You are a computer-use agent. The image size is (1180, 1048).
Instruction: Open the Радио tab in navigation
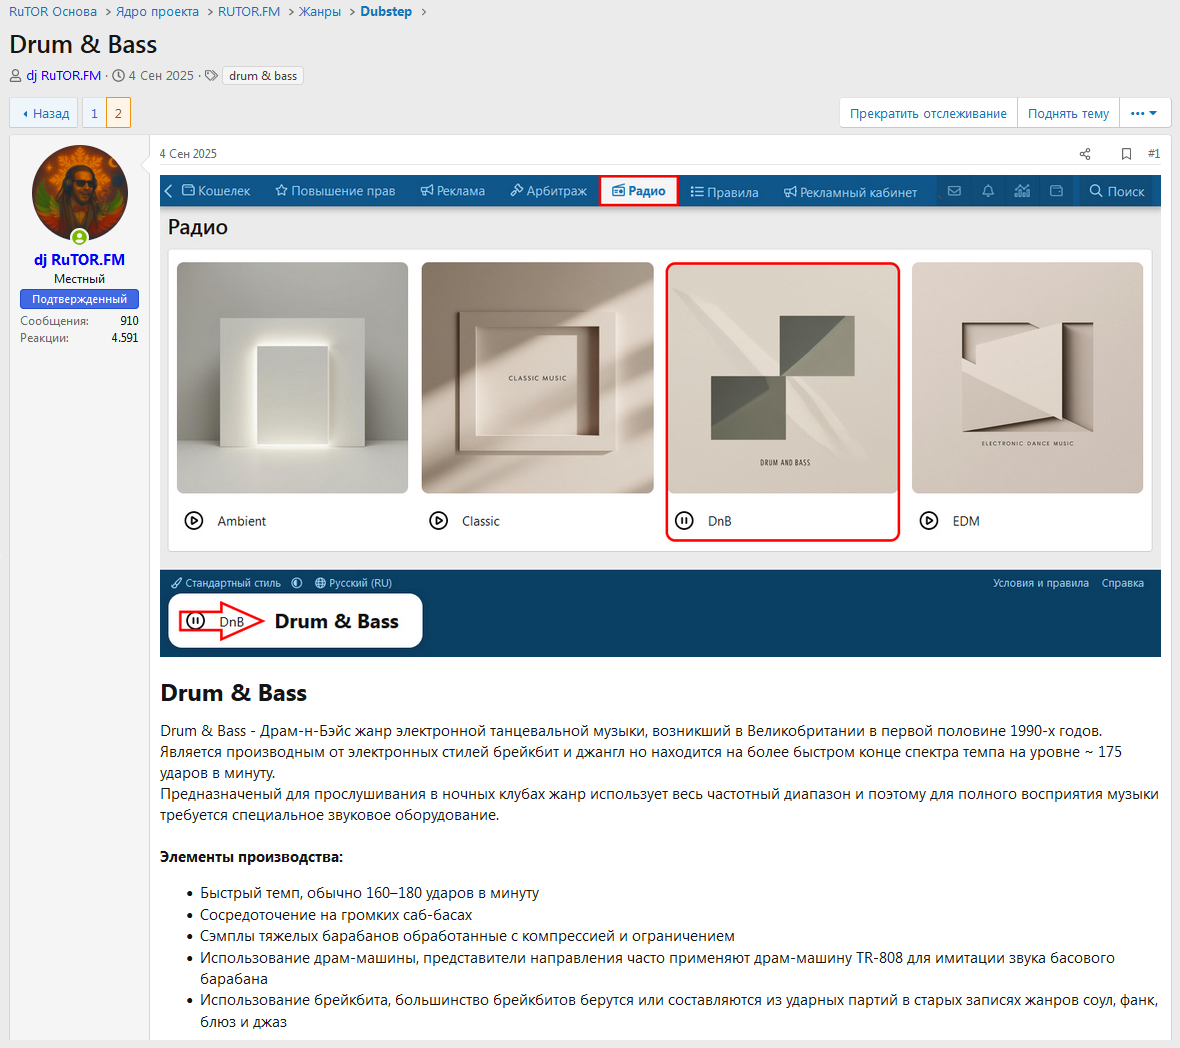coord(639,191)
